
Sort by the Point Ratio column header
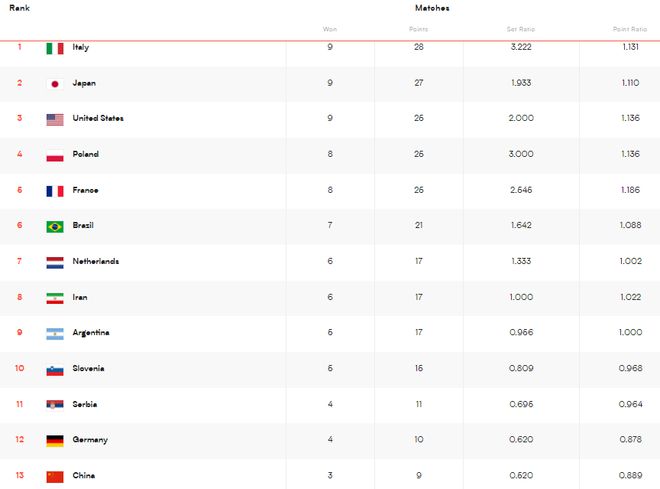tap(630, 29)
